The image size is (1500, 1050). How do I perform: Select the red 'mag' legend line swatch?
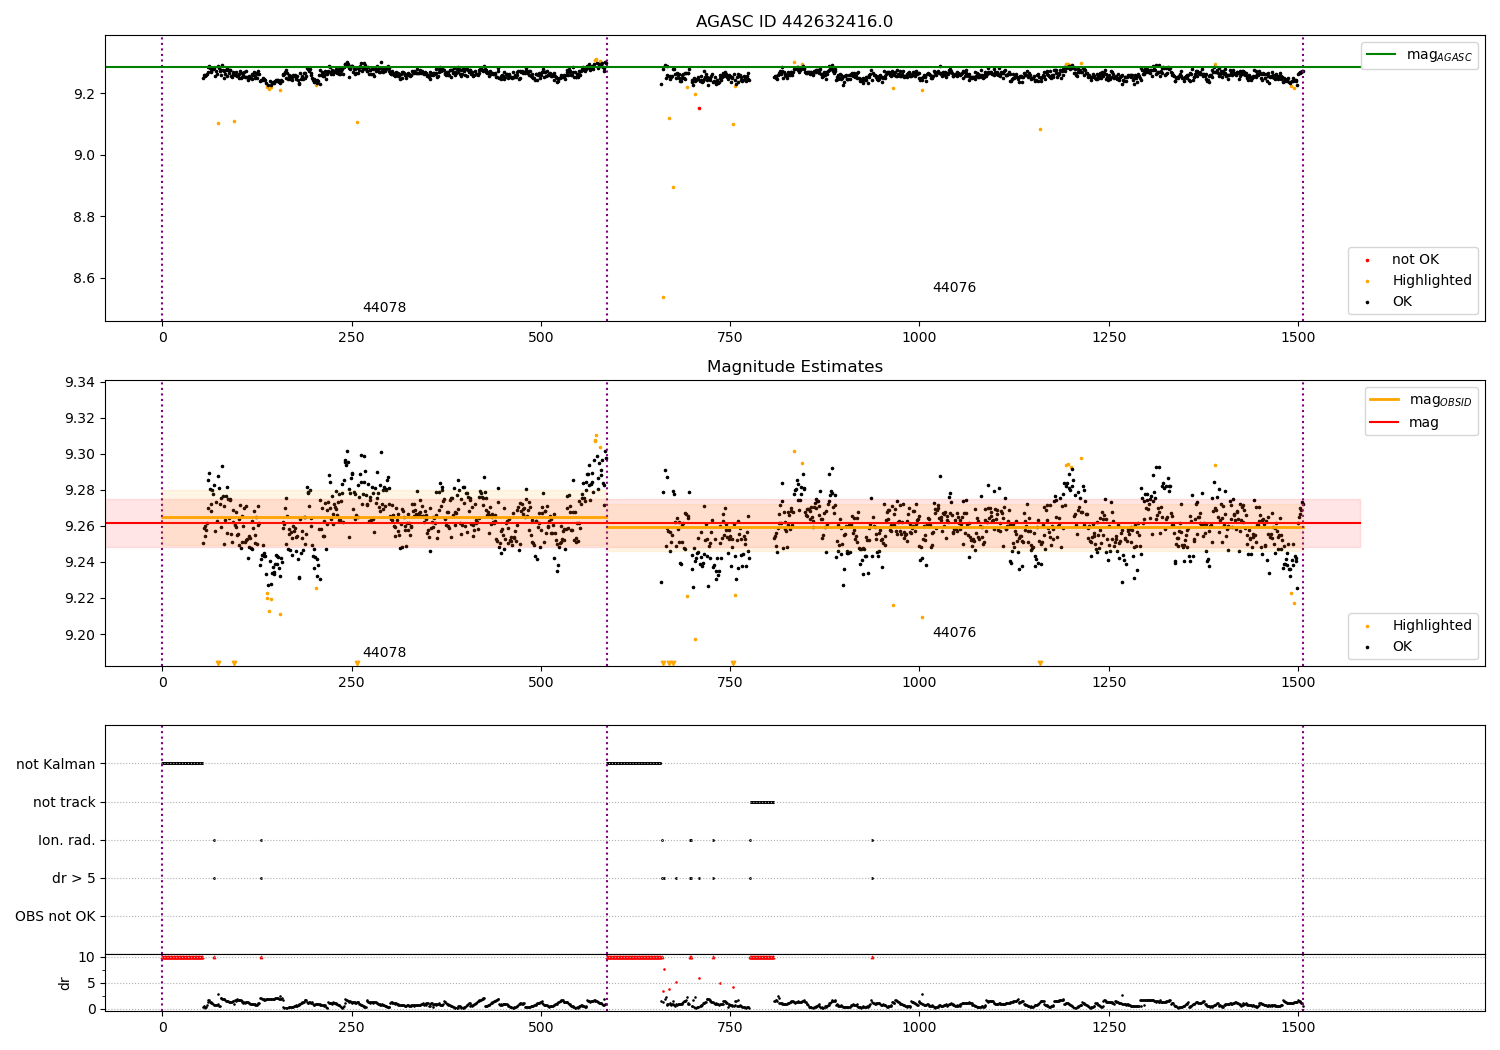pos(1385,423)
